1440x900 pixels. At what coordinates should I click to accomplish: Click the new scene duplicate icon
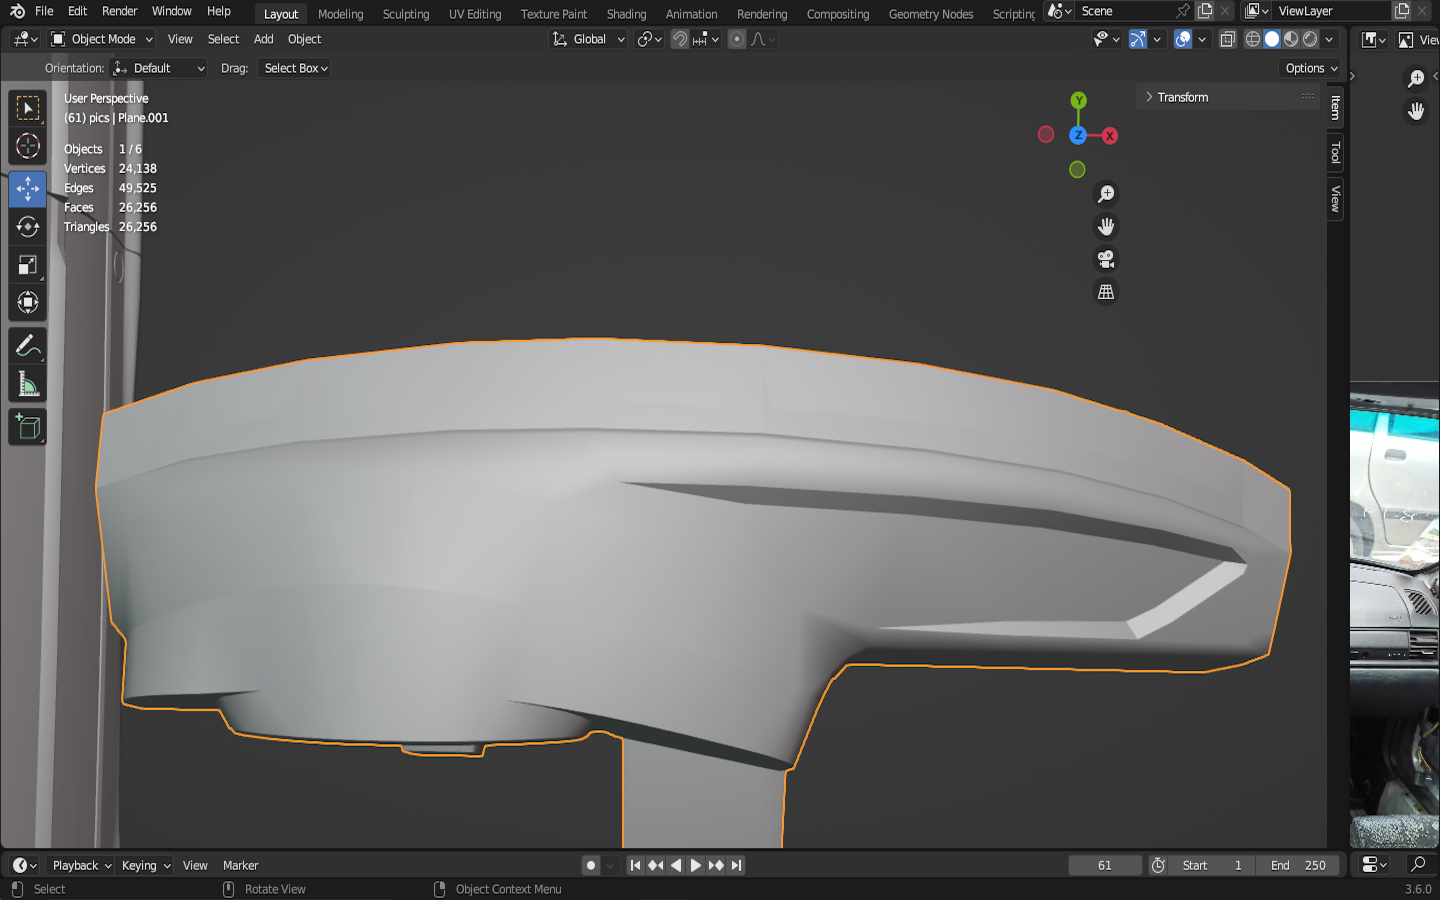point(1205,11)
